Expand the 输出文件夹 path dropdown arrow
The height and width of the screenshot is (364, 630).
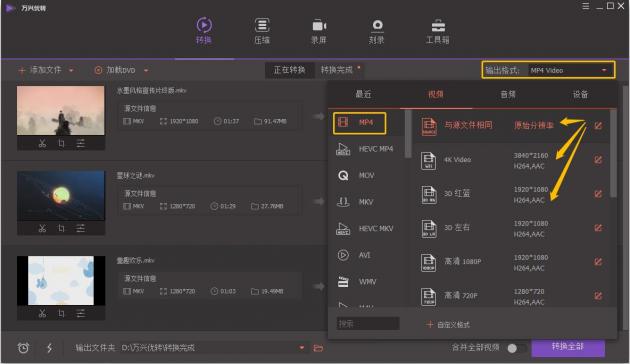click(302, 348)
